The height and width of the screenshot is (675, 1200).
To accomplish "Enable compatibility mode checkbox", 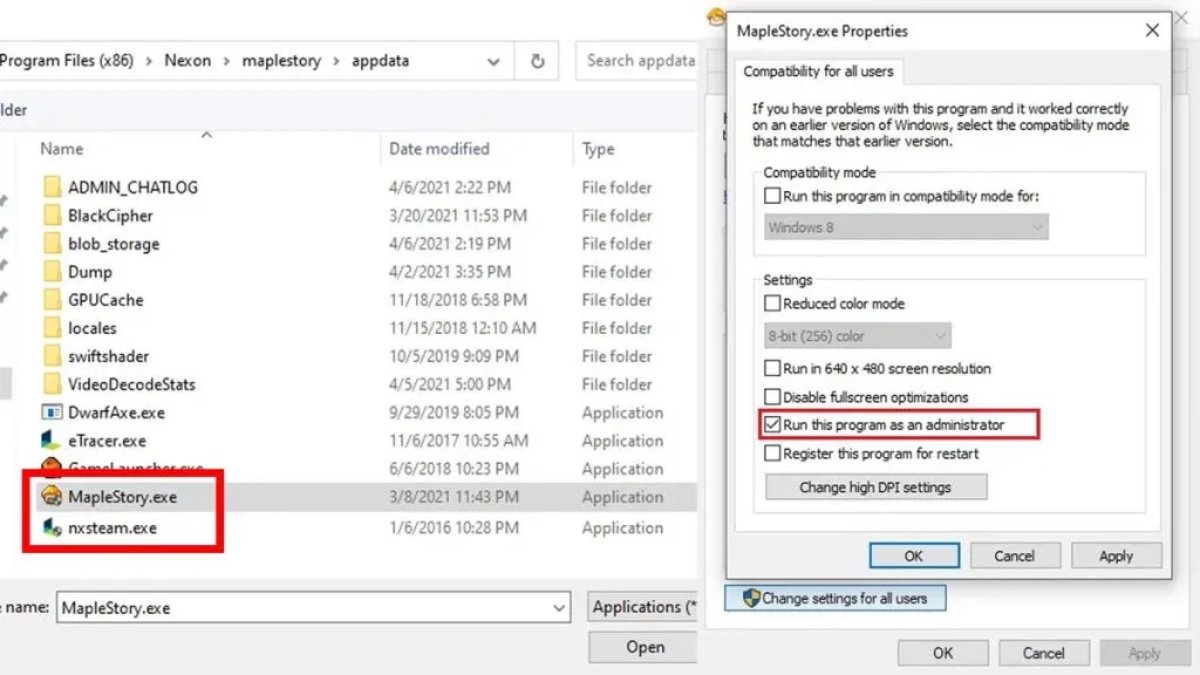I will [772, 196].
